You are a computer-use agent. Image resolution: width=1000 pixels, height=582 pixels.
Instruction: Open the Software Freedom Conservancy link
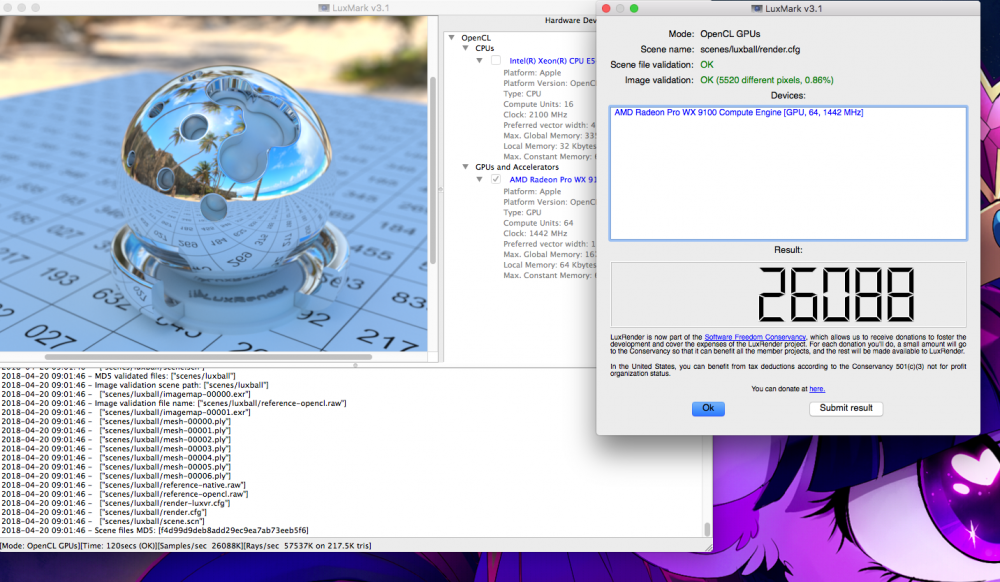754,337
